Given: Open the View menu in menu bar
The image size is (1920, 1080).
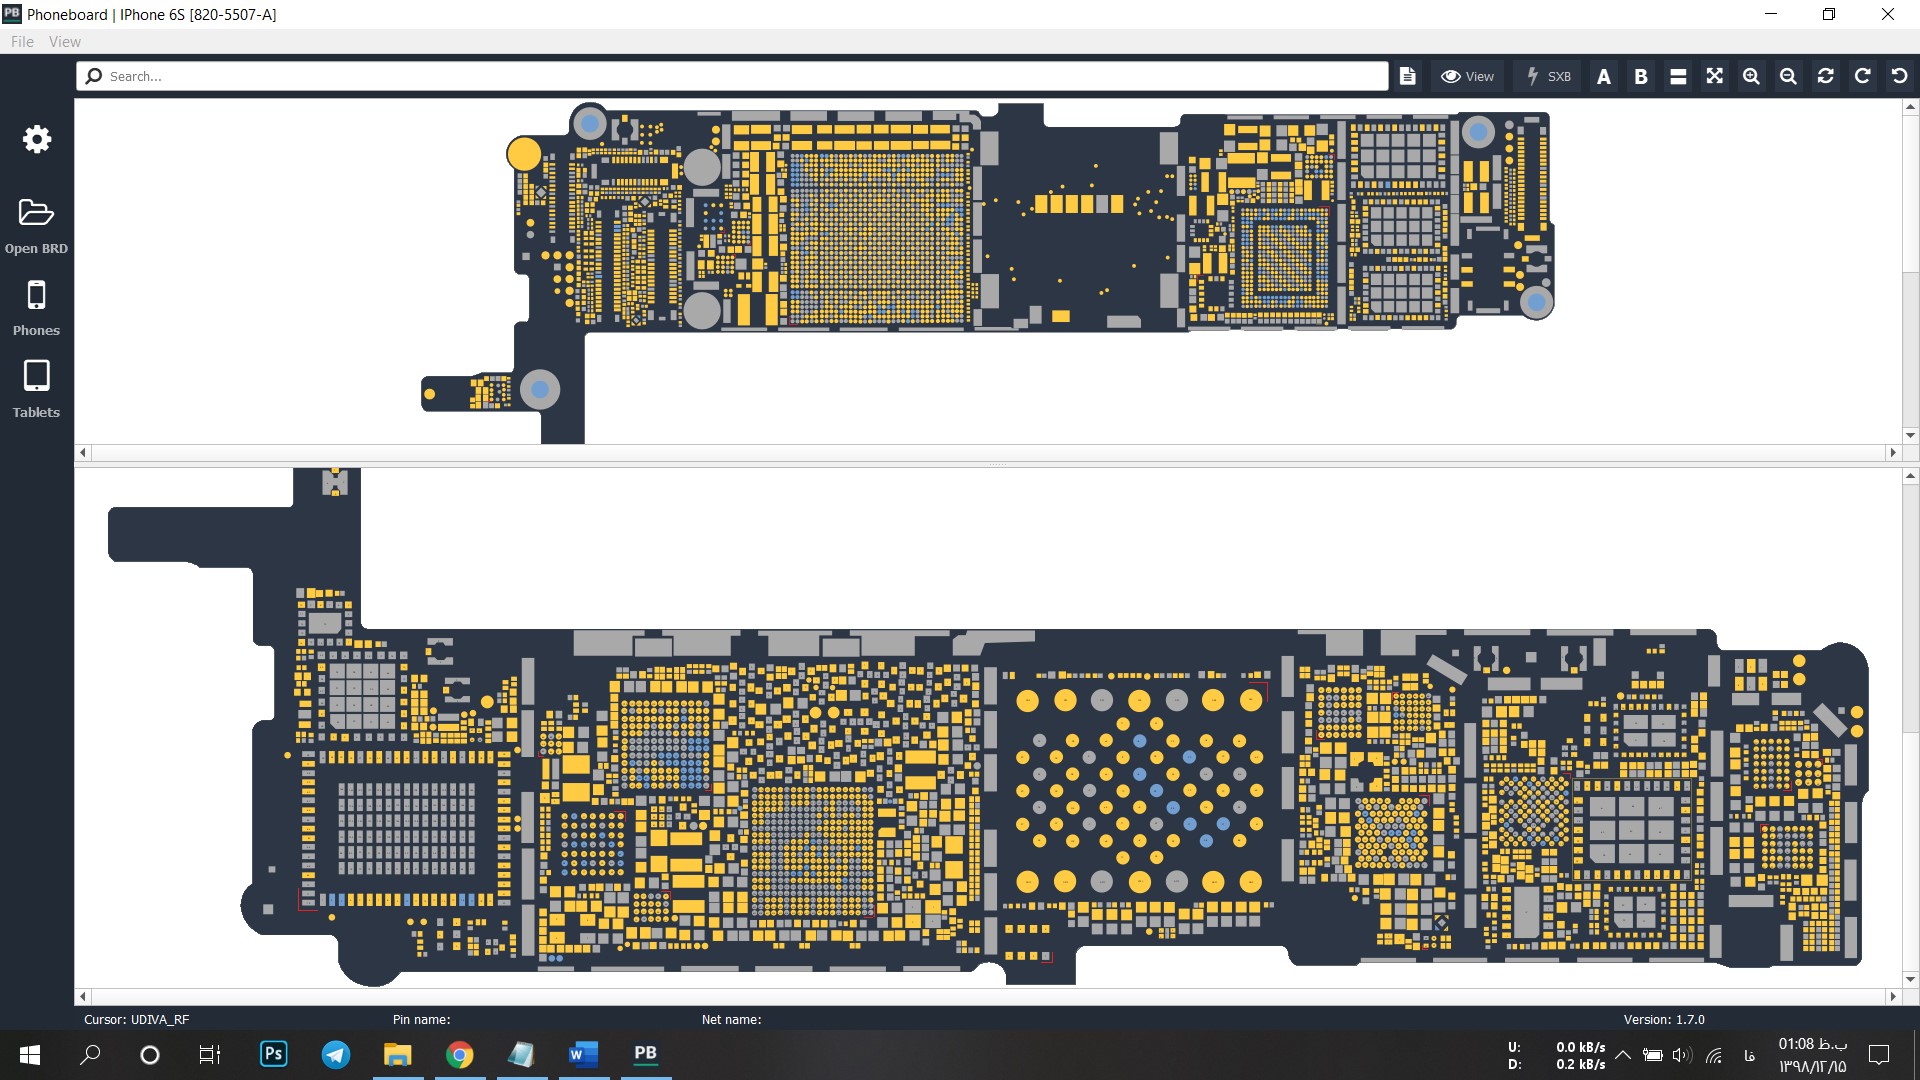Looking at the screenshot, I should tap(64, 41).
